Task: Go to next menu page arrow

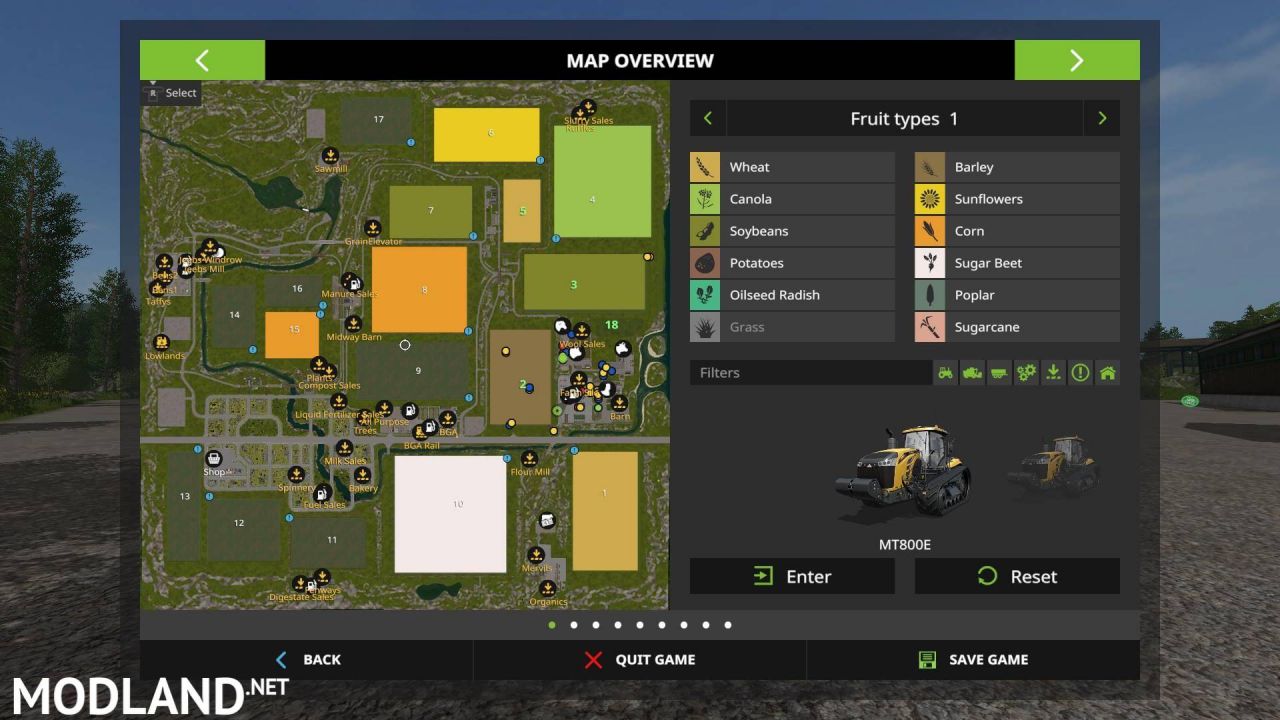Action: (x=1077, y=60)
